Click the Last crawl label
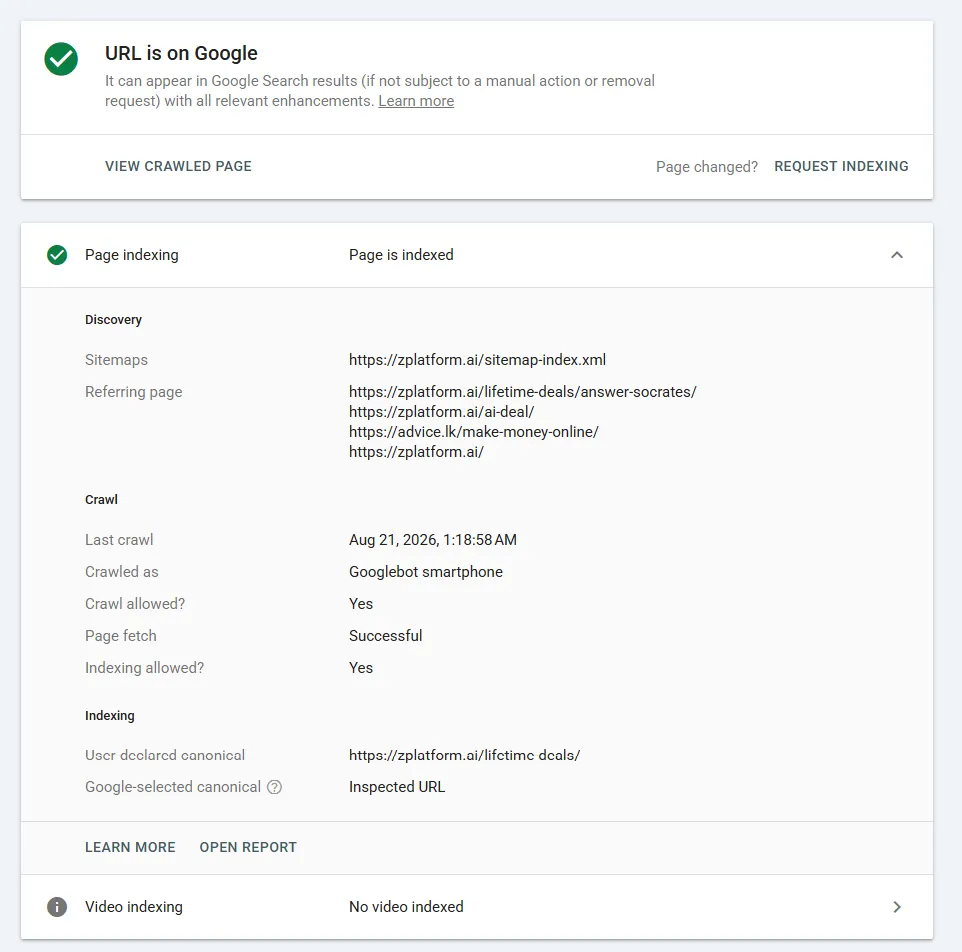The image size is (962, 952). 119,540
